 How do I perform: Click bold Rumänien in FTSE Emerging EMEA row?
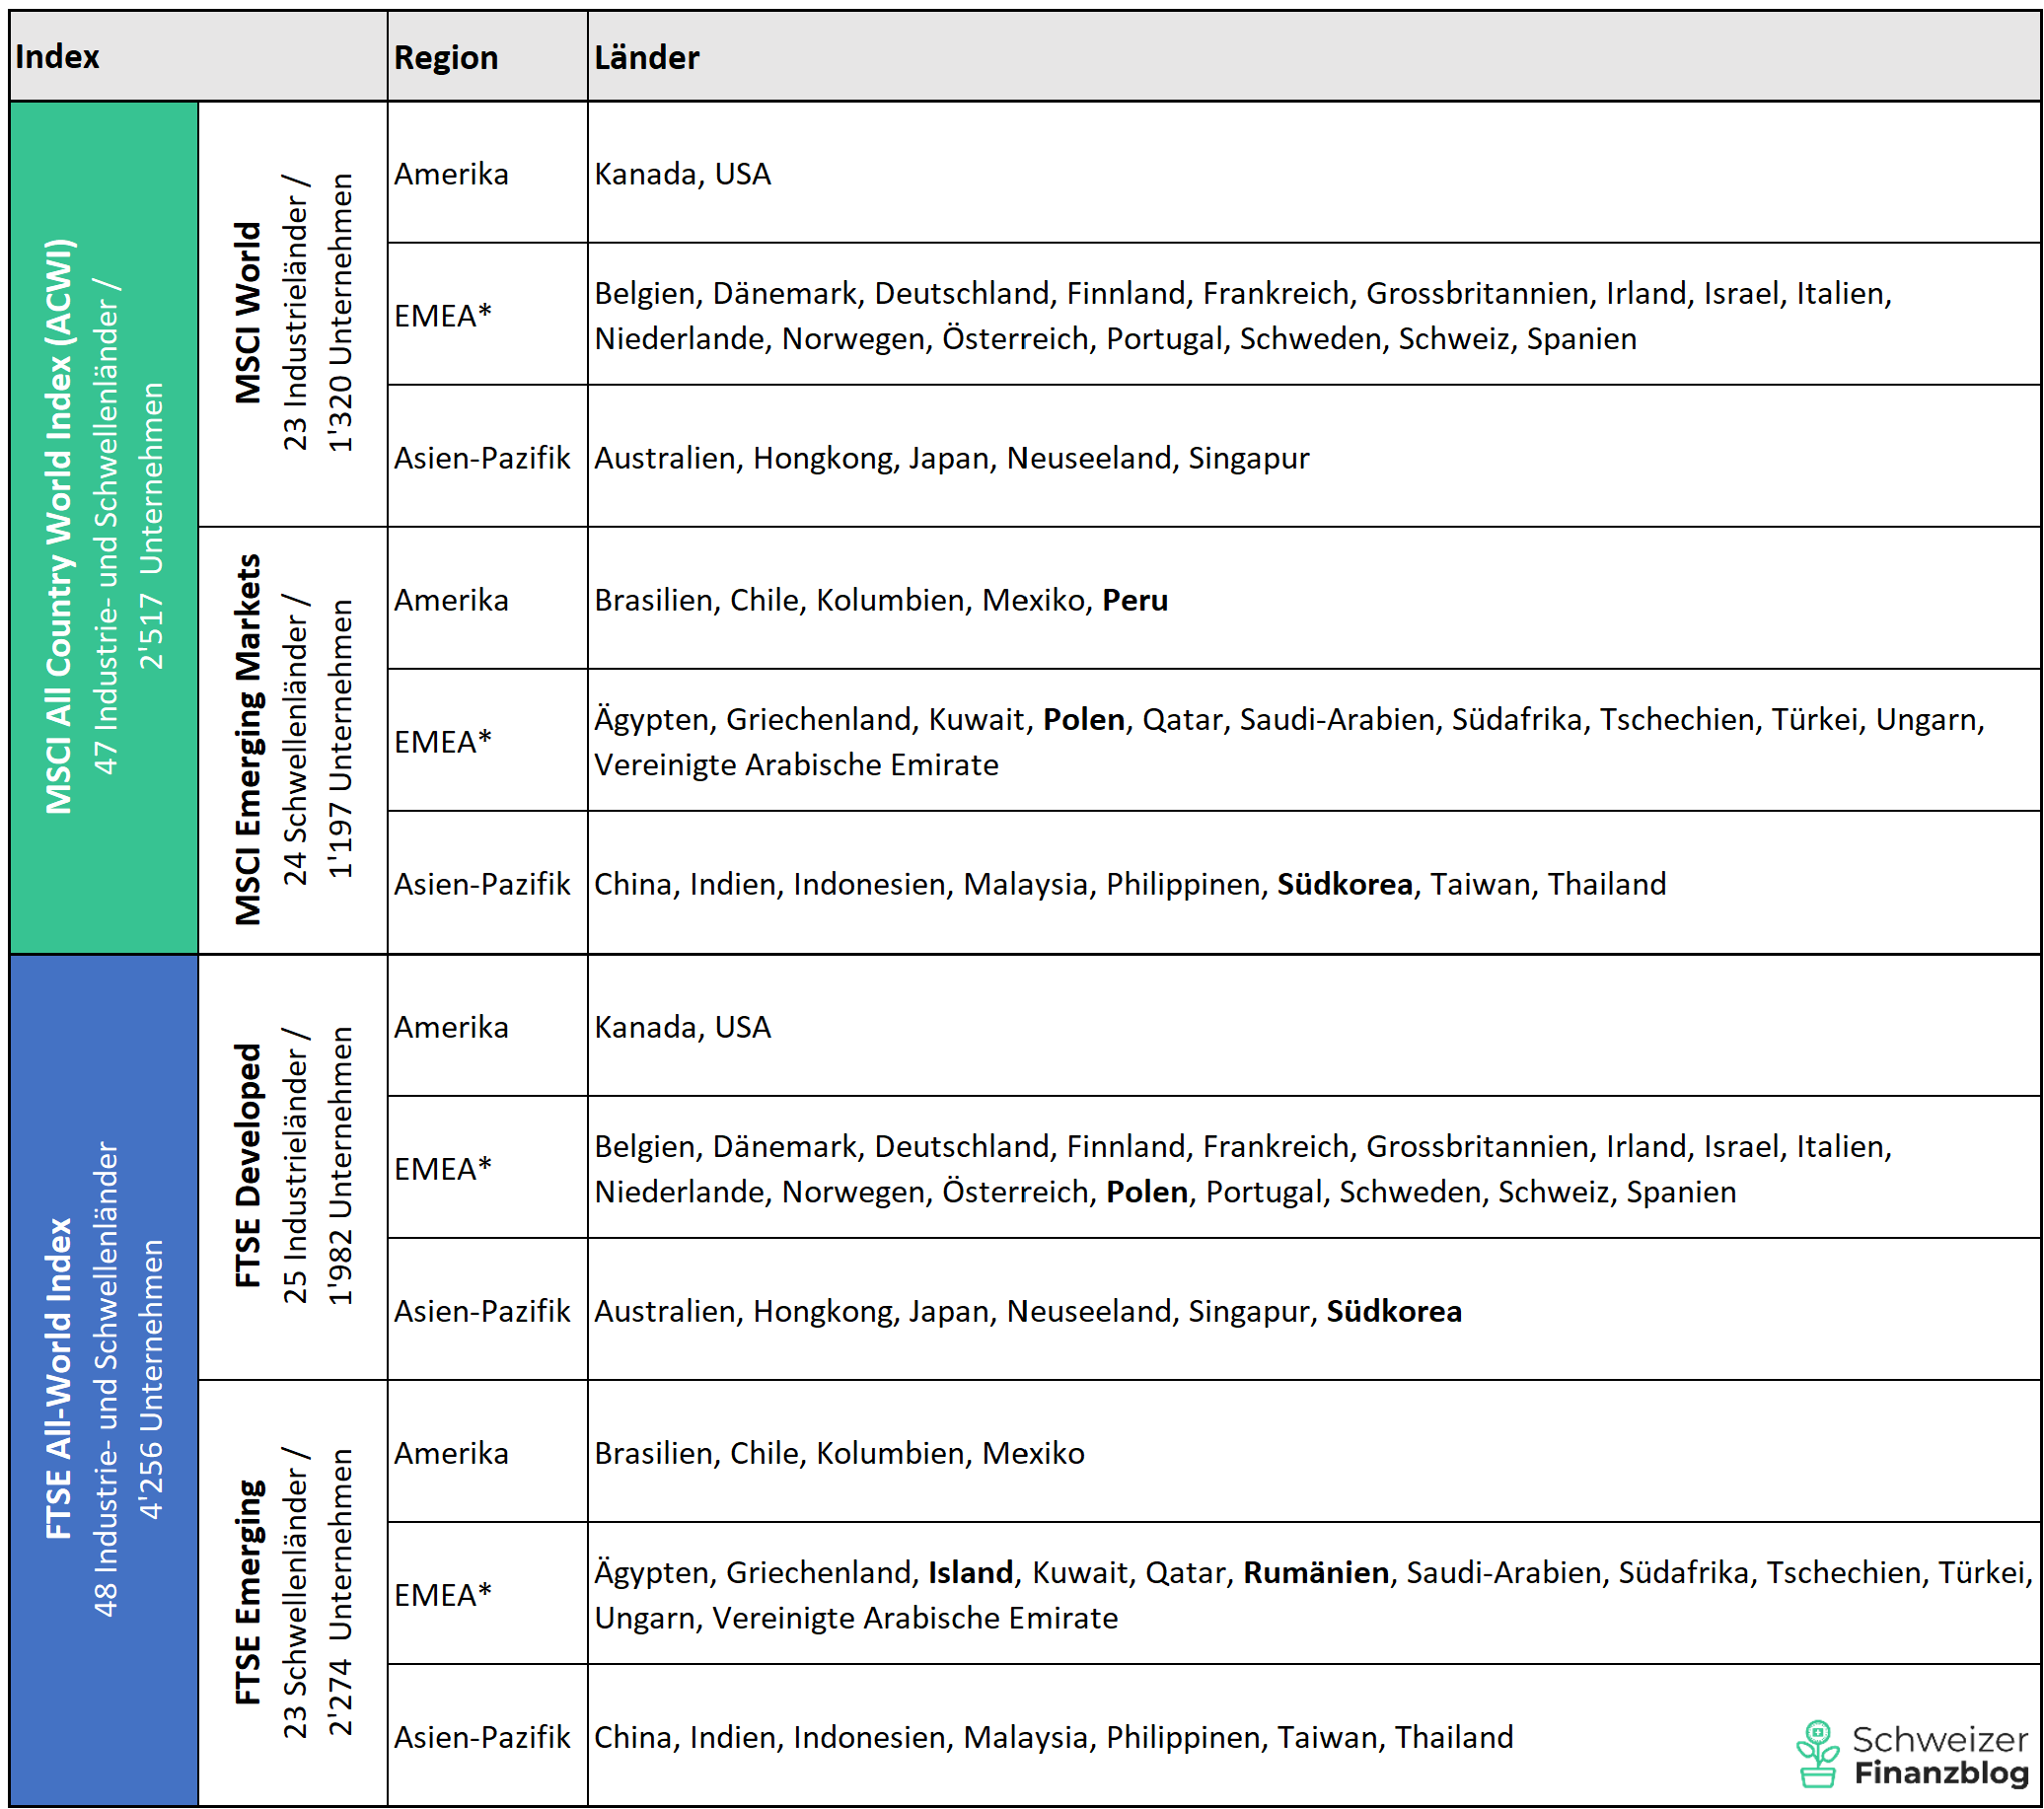(x=1315, y=1572)
